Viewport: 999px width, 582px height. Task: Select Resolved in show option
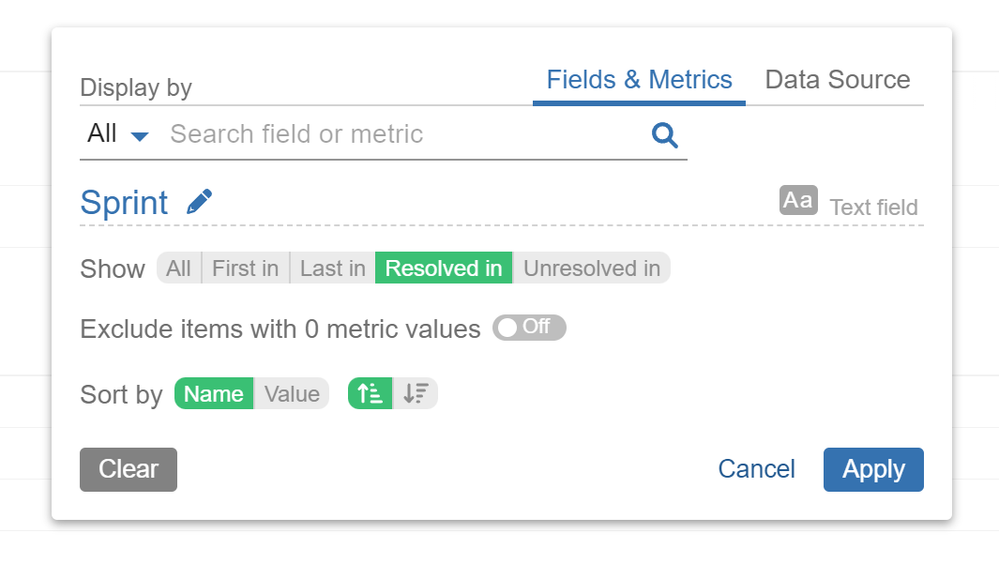tap(442, 267)
